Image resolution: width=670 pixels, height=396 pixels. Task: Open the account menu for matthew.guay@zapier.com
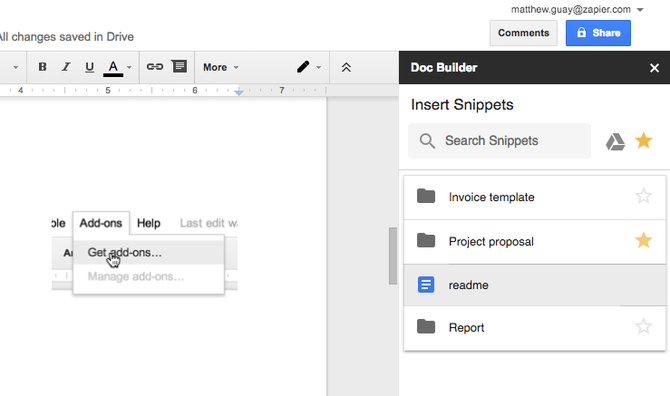click(x=577, y=9)
